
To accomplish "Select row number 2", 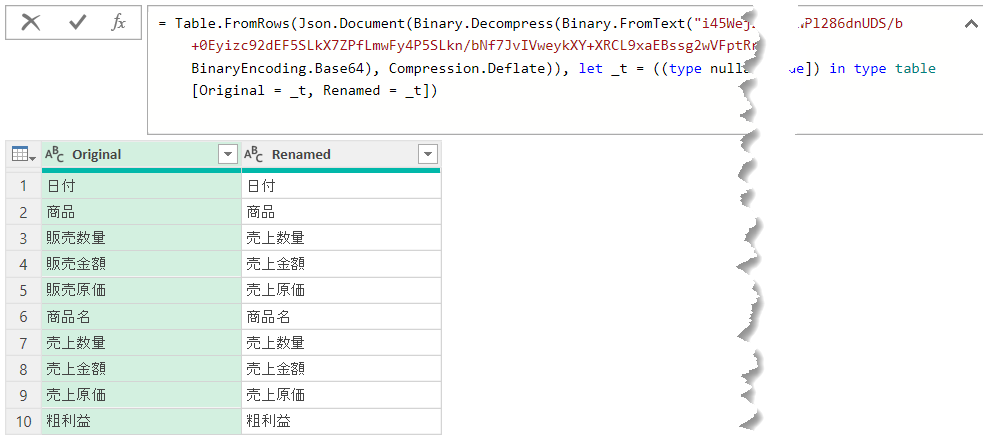I will tap(24, 212).
